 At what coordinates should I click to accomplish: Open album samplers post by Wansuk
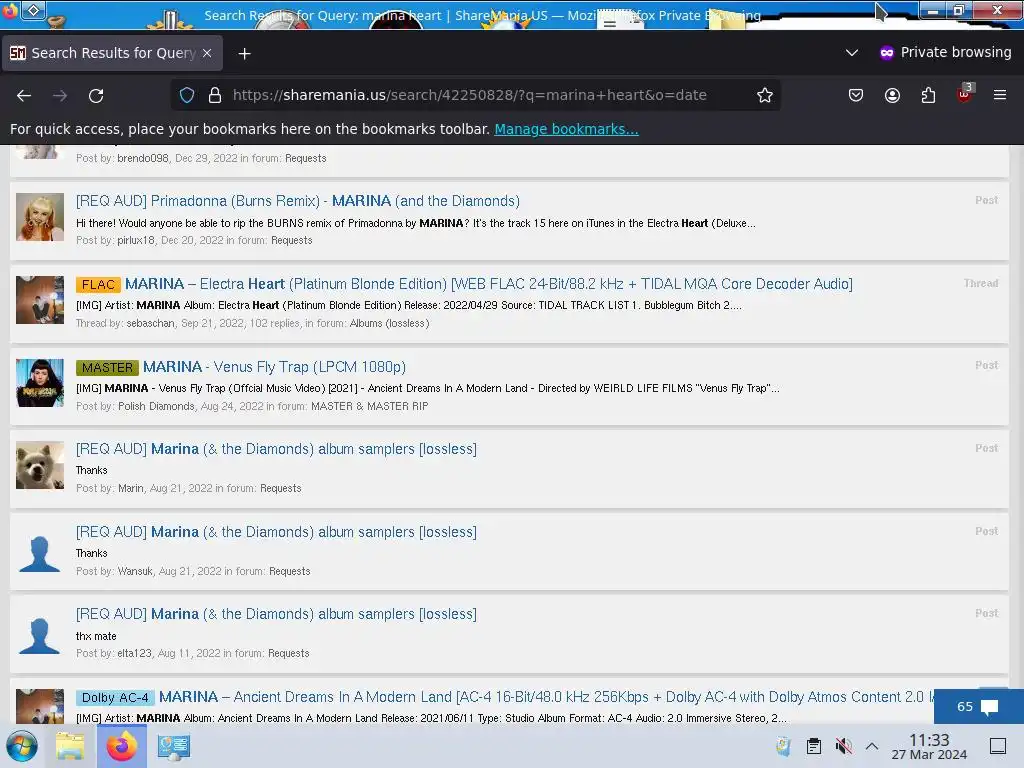coord(276,532)
